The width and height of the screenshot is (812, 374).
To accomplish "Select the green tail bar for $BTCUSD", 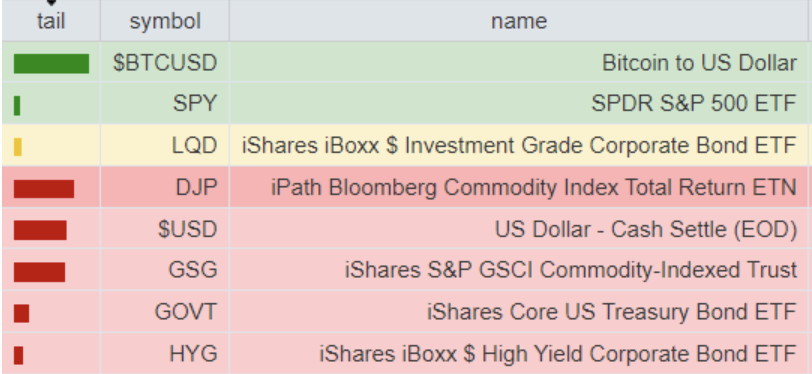I will (x=51, y=63).
